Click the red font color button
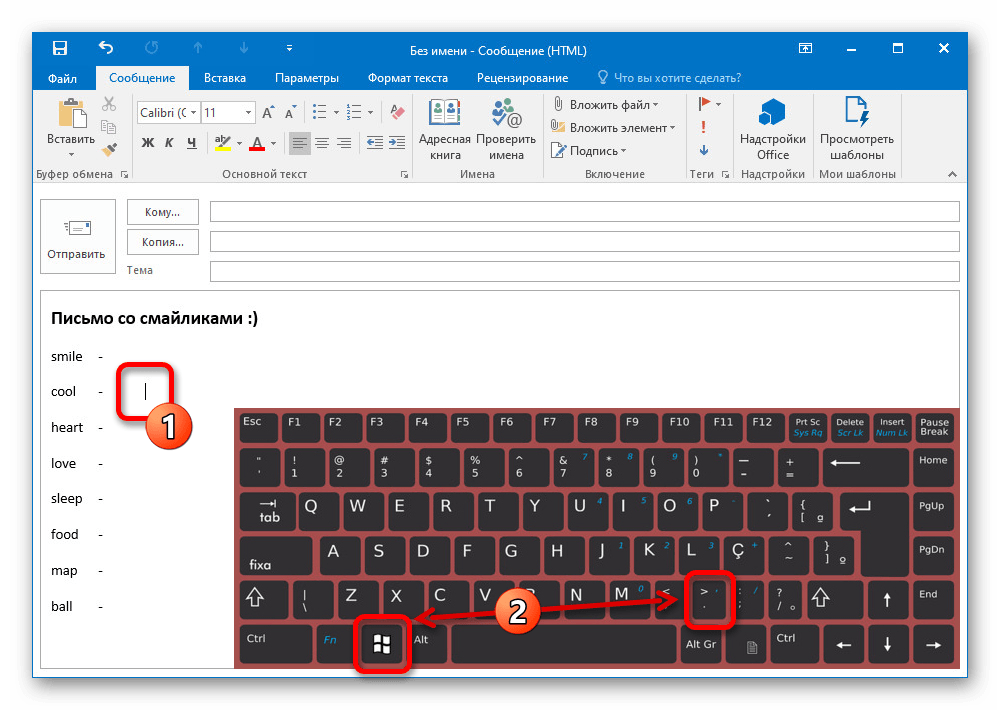The height and width of the screenshot is (710, 1000). pos(257,143)
